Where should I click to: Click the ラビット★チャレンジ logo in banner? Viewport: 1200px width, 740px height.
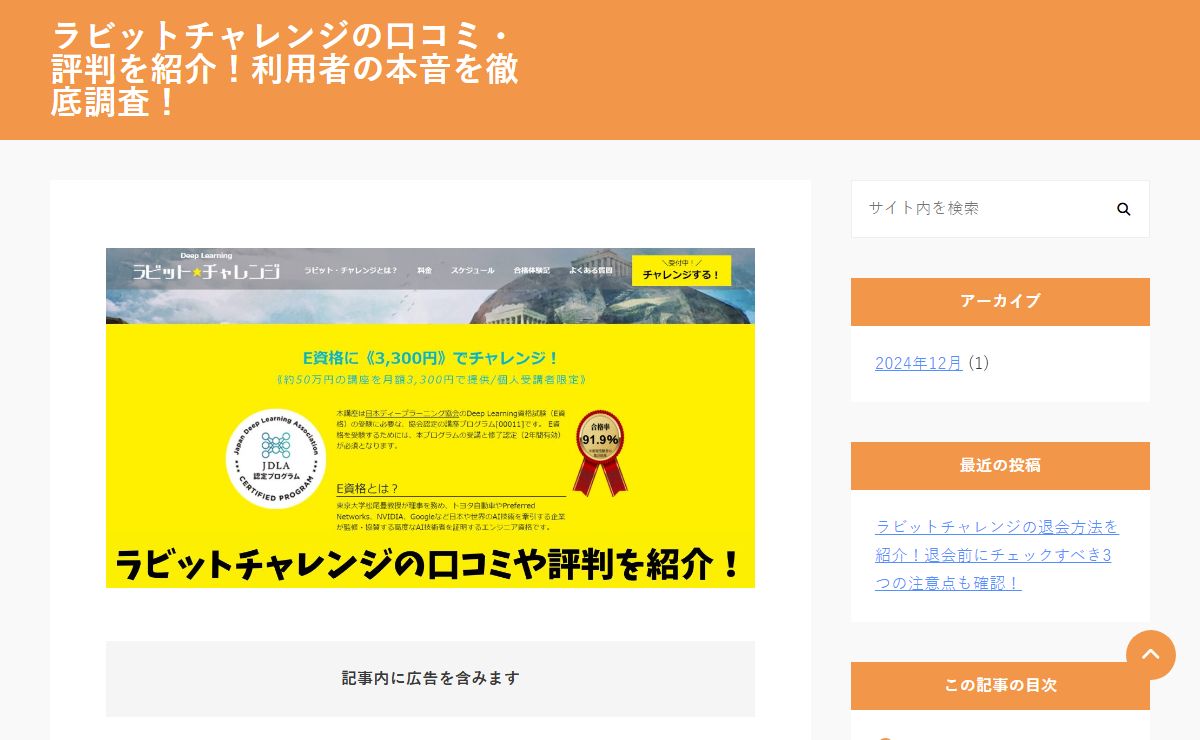point(207,267)
